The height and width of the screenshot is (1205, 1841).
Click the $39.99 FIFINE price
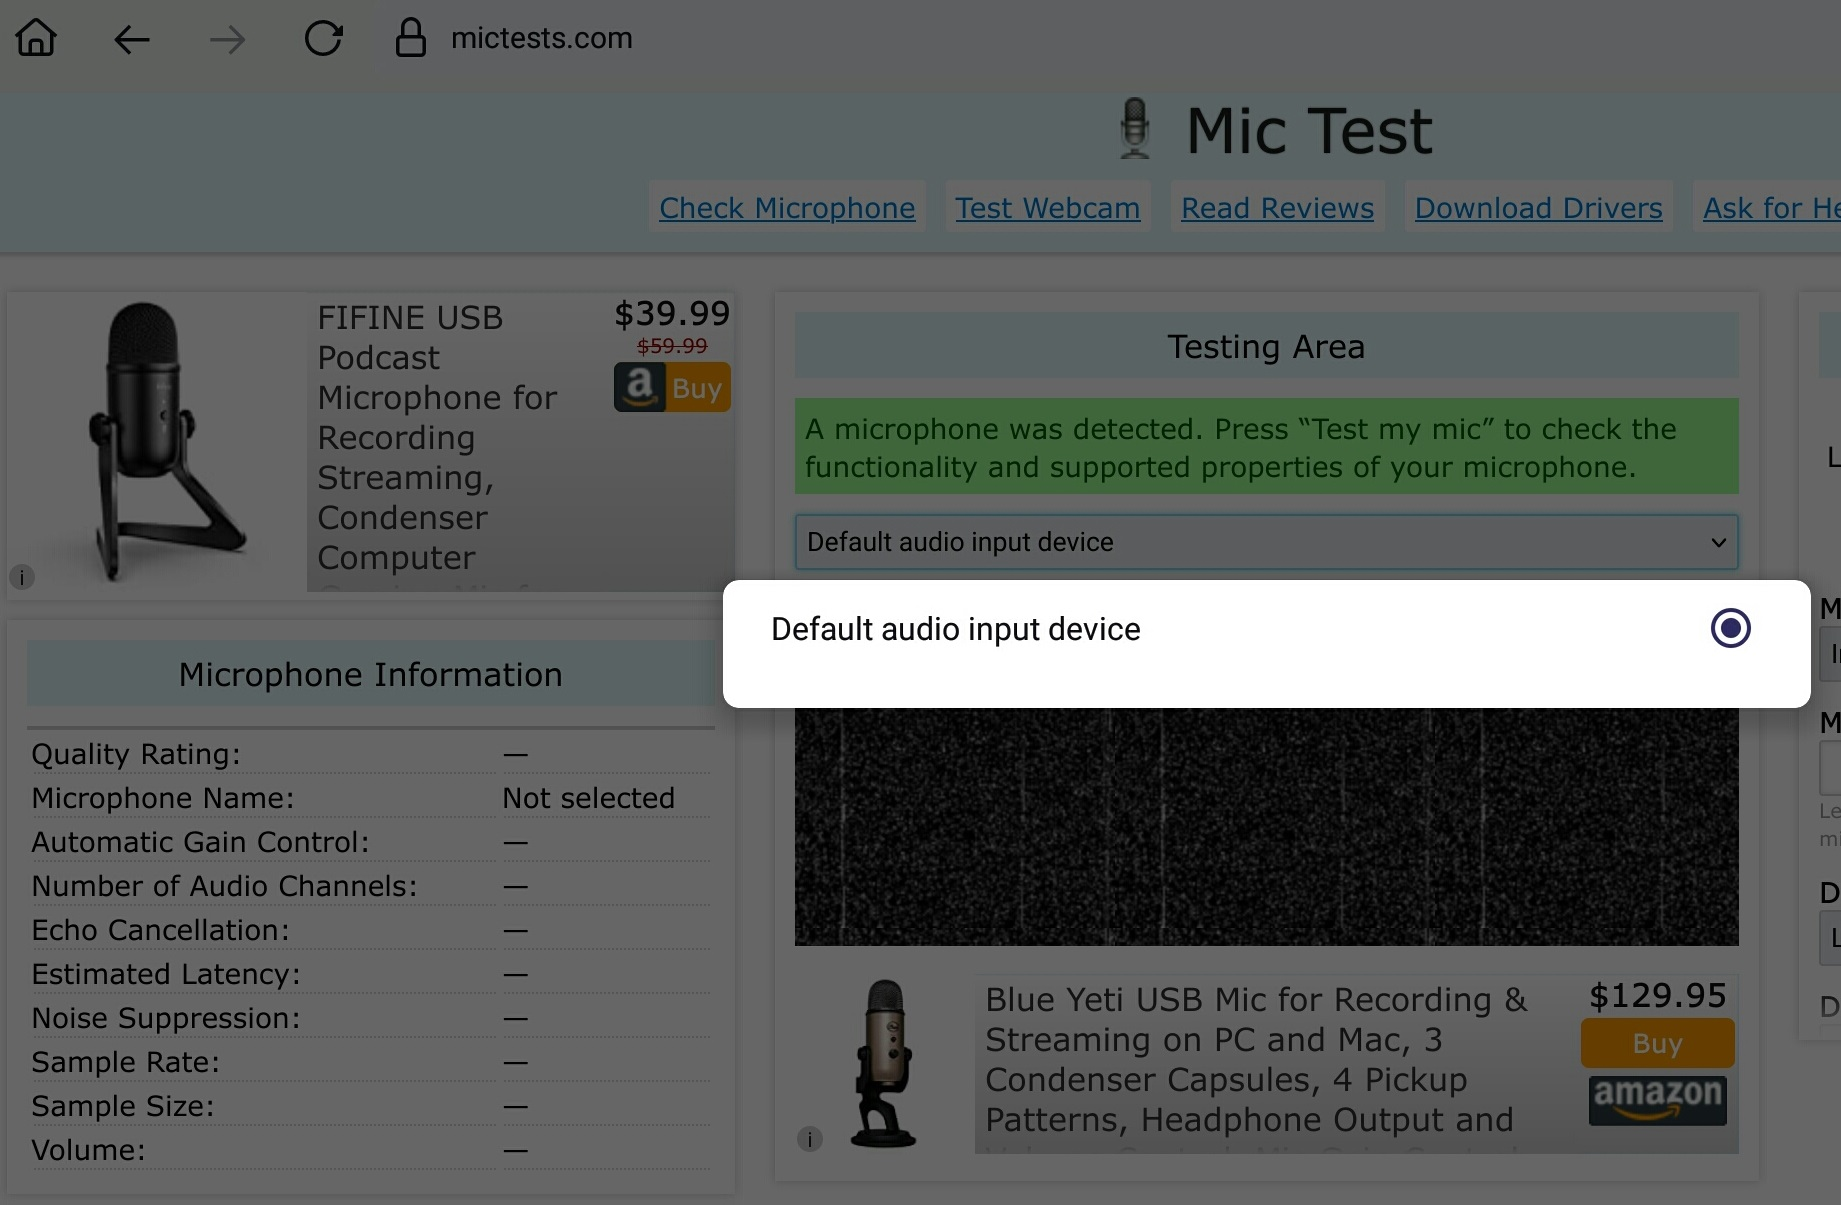(x=672, y=313)
